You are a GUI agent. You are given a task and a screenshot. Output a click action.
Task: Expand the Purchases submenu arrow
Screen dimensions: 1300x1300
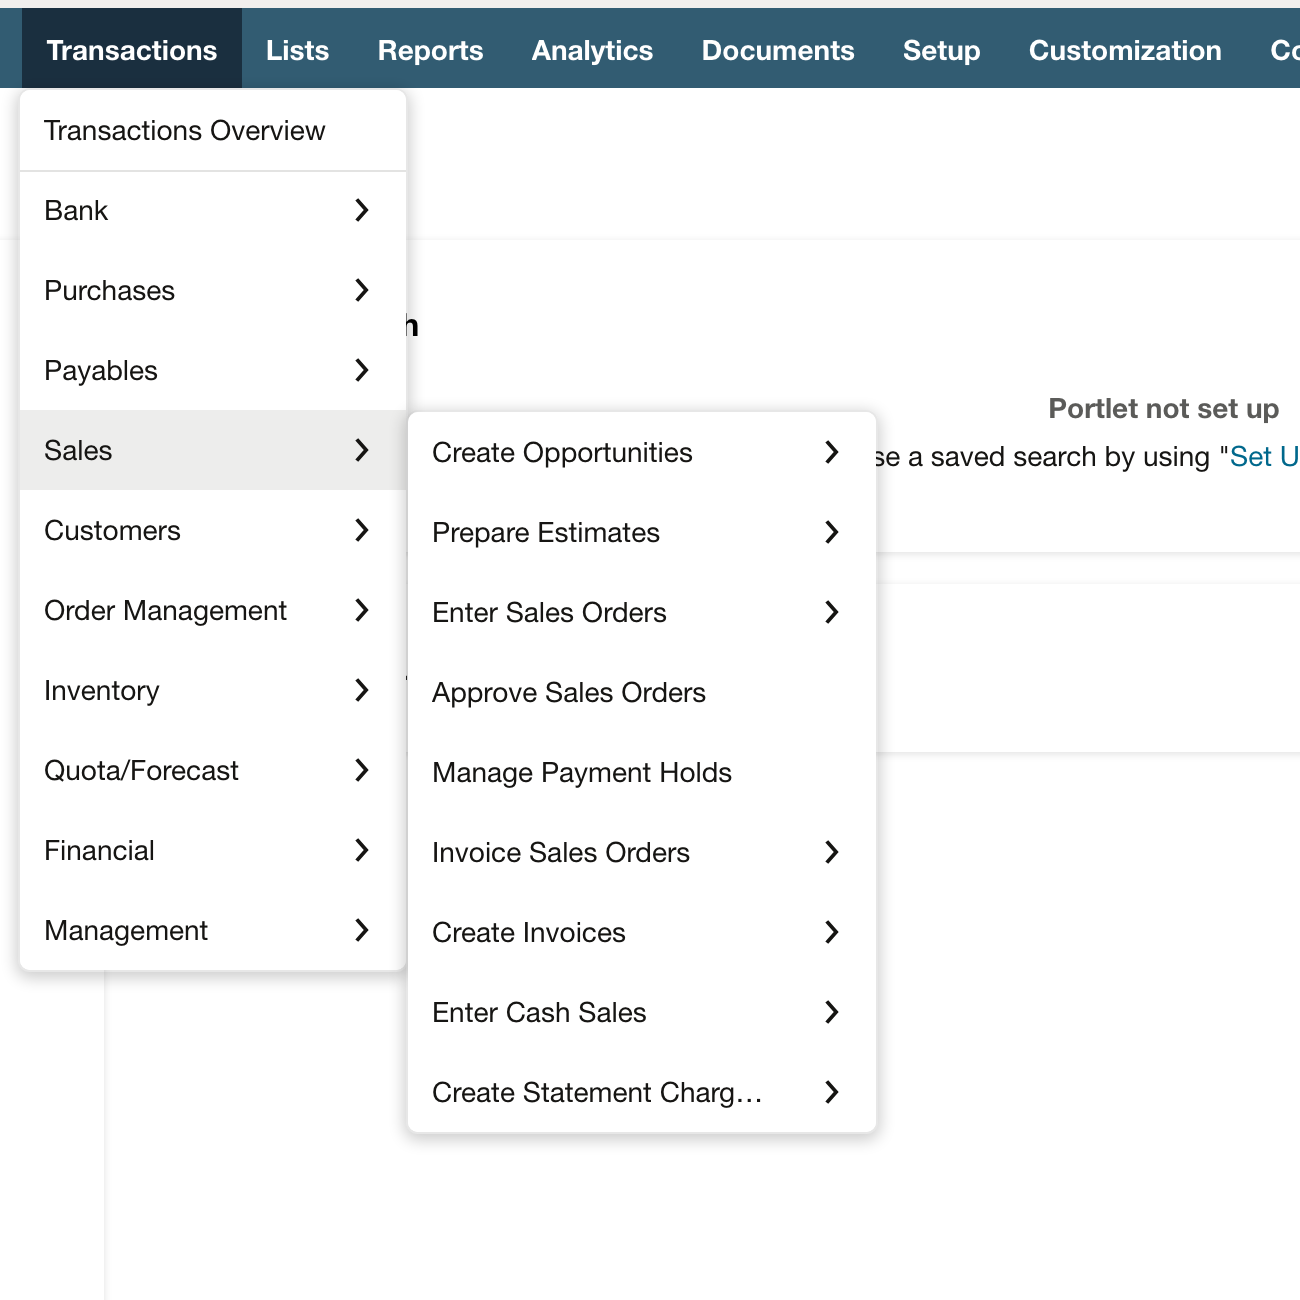(362, 290)
